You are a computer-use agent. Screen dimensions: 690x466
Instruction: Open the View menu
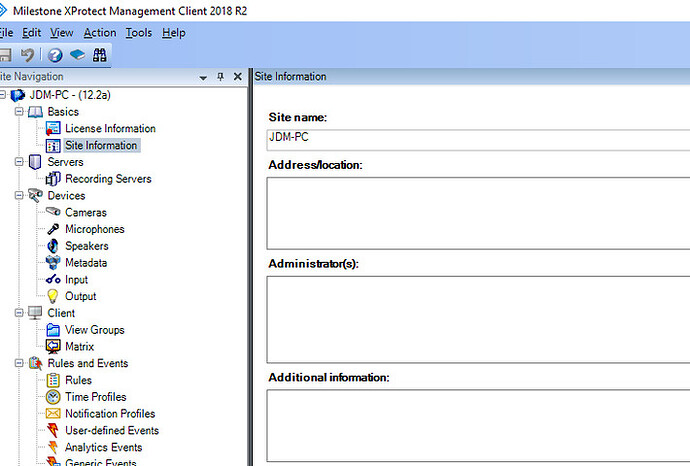point(62,33)
